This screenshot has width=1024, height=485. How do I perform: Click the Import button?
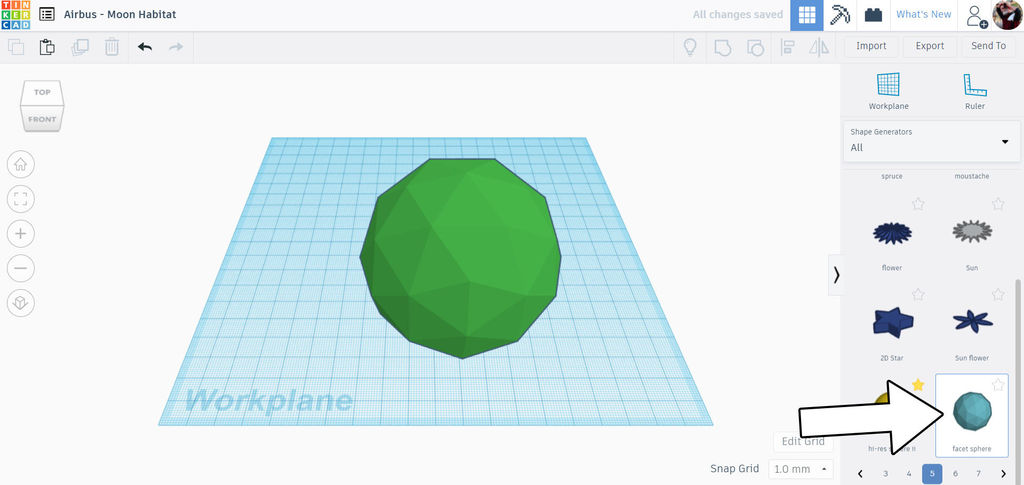pos(871,46)
